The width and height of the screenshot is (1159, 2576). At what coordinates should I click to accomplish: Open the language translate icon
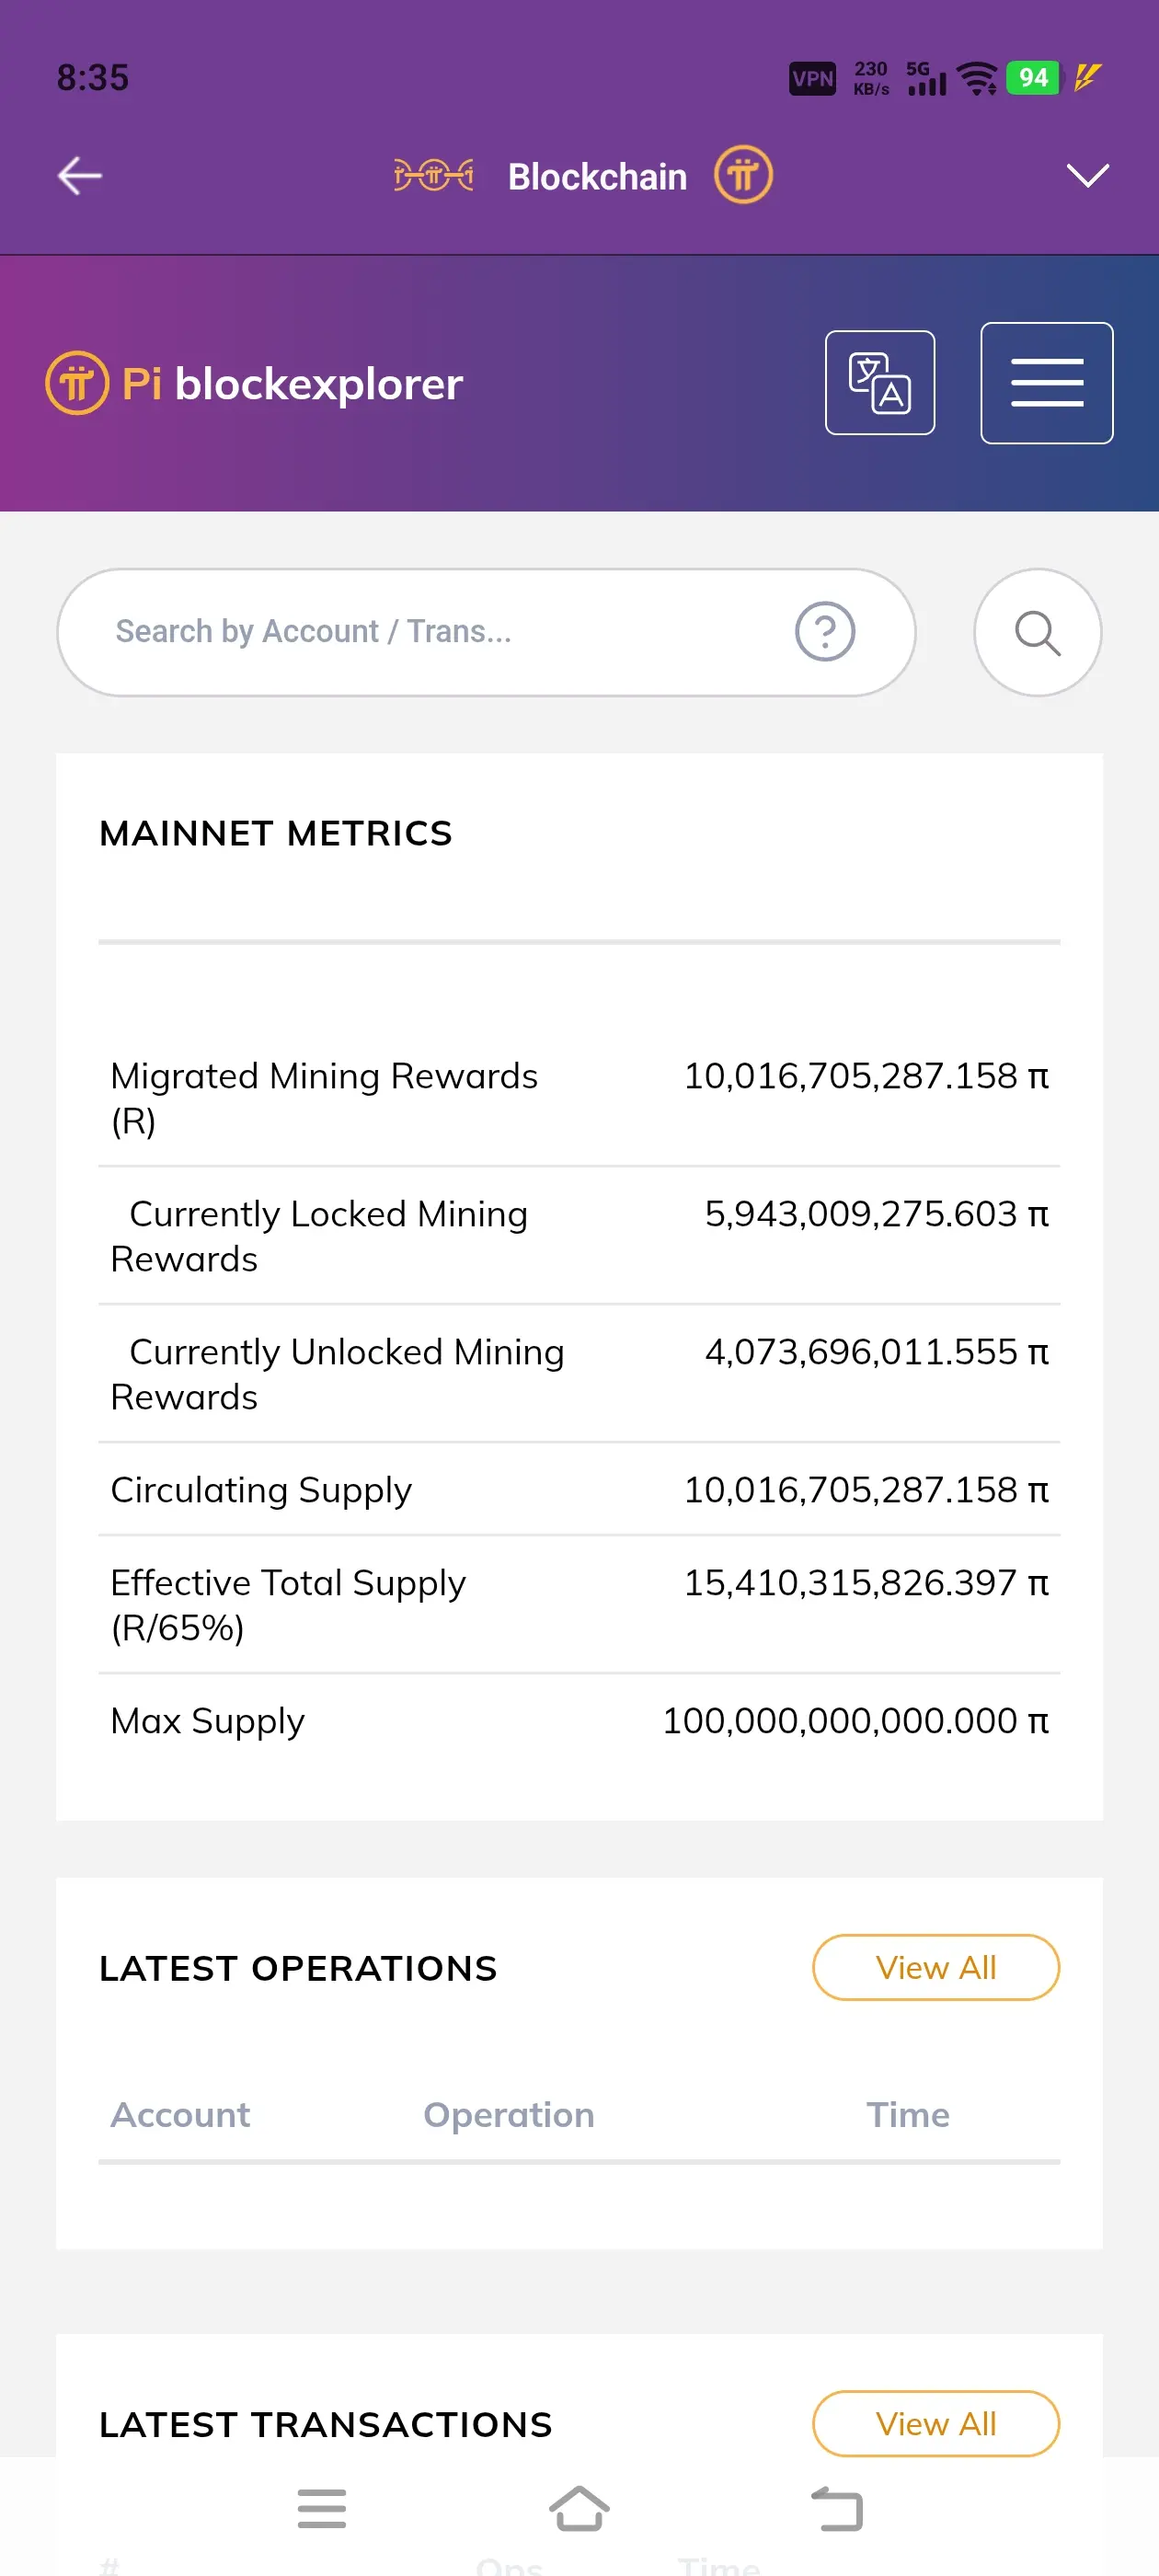879,383
